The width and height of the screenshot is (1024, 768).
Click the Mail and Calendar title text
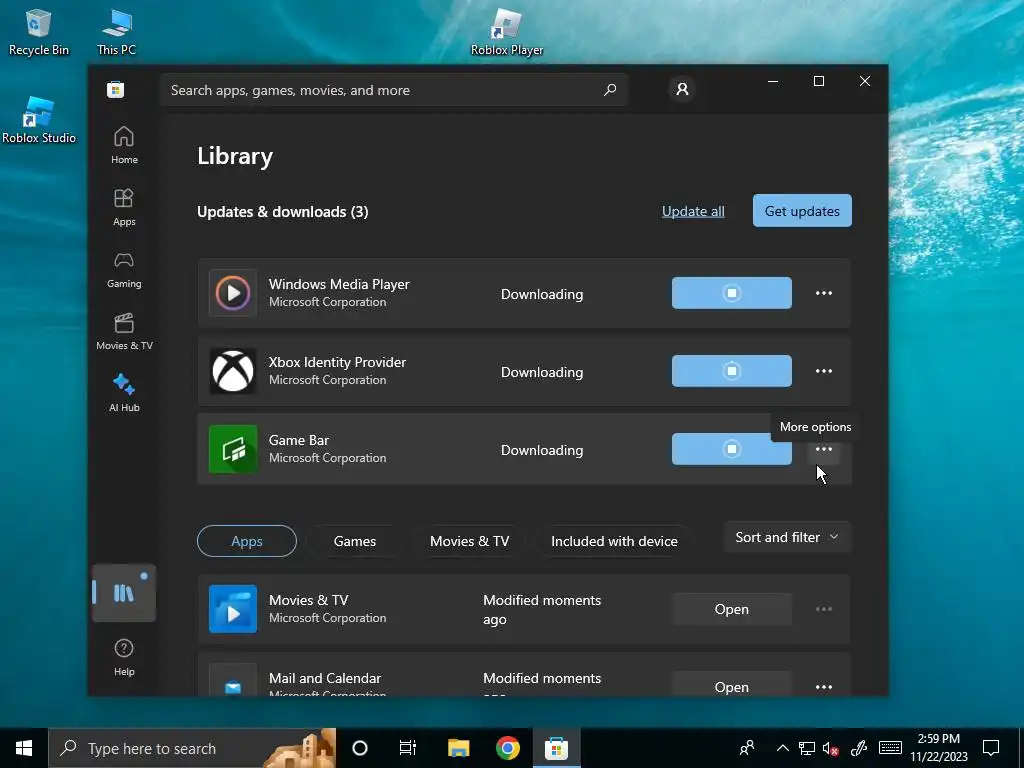pyautogui.click(x=325, y=678)
